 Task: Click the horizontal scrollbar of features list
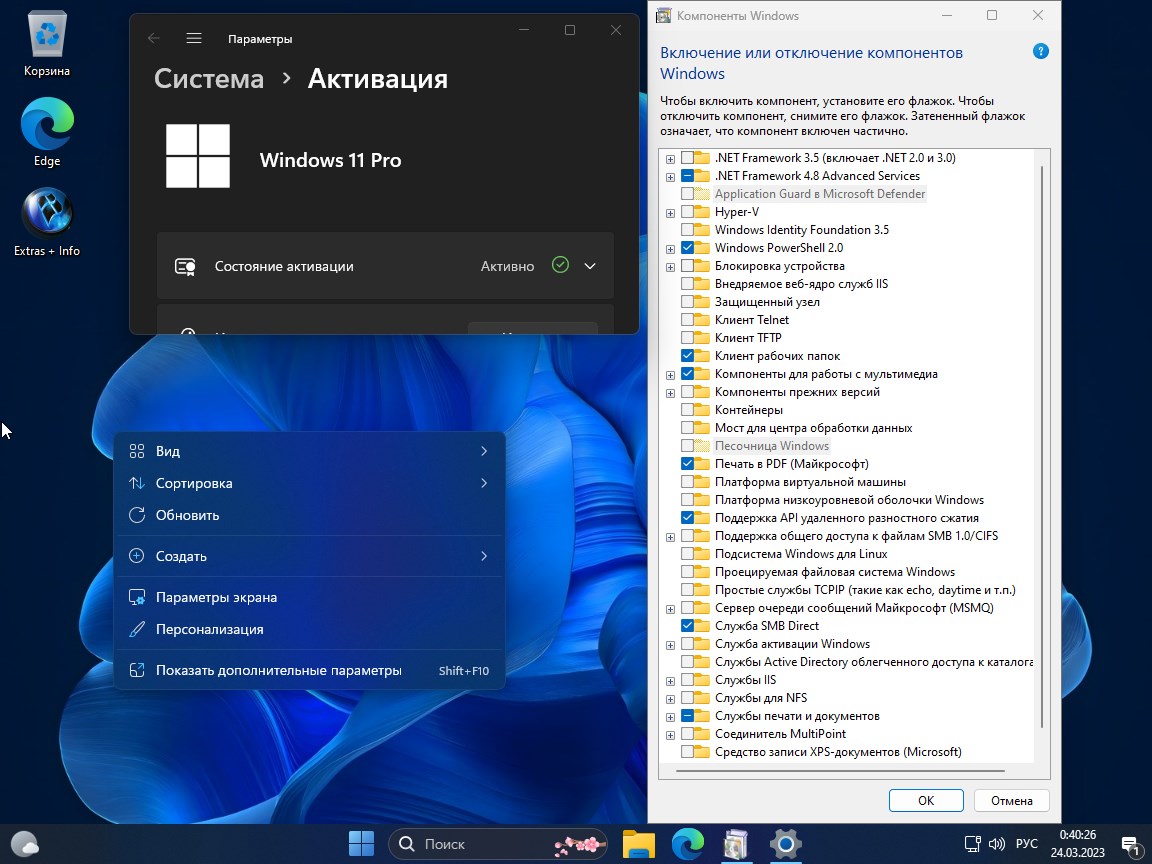tap(840, 771)
